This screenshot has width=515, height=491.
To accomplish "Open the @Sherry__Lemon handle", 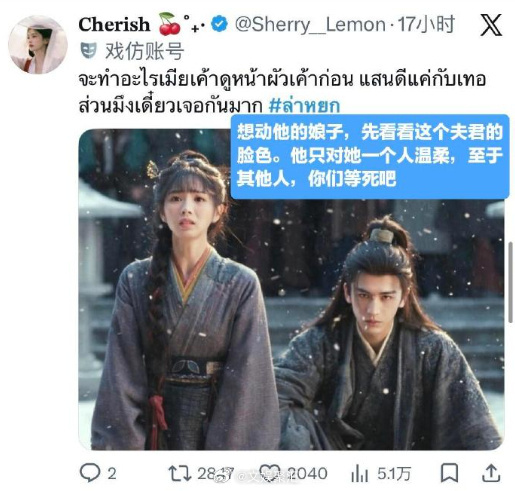I will point(310,25).
